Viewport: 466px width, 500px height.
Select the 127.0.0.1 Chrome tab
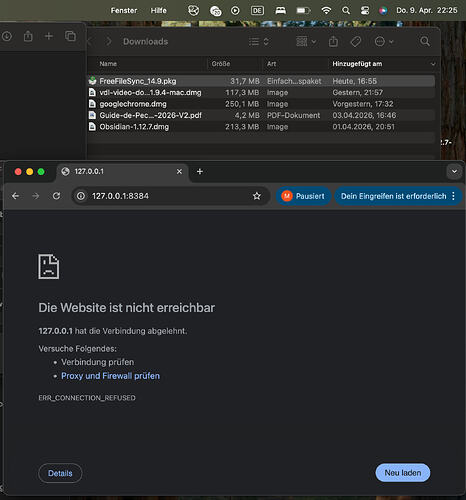[x=122, y=172]
